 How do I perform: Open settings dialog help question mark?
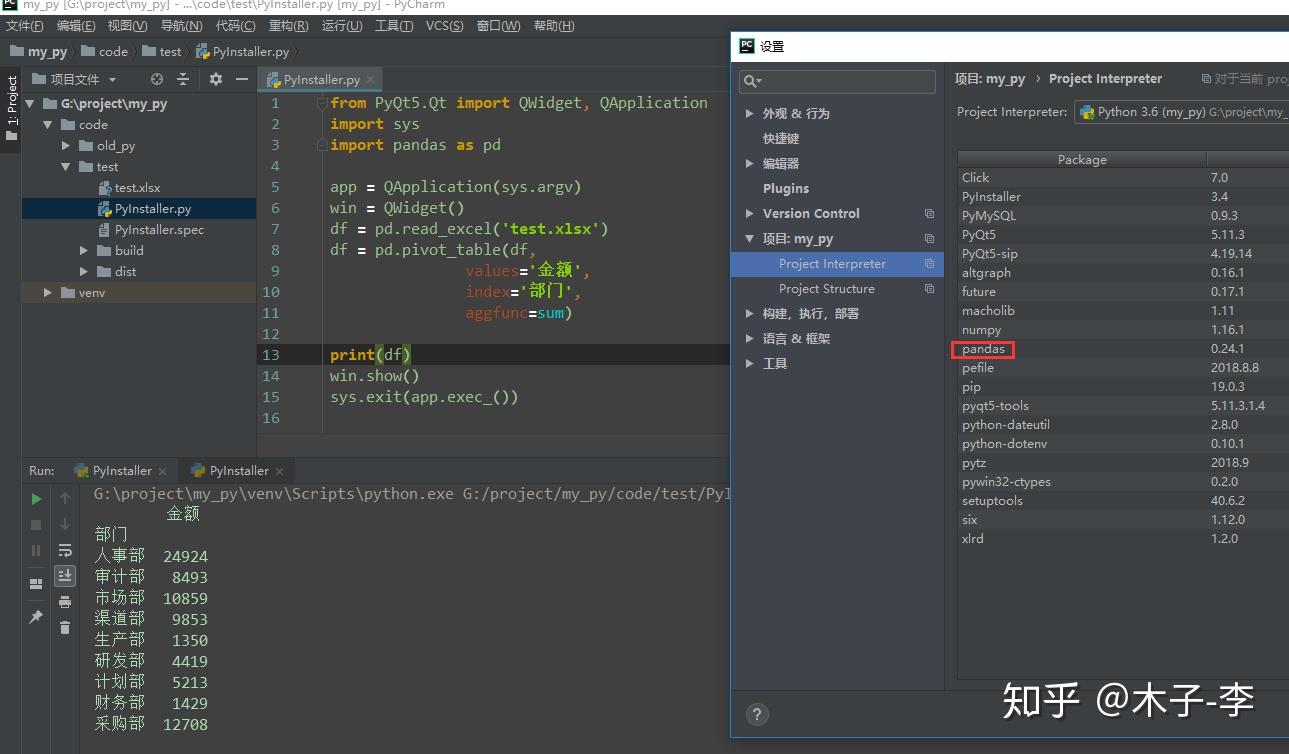click(x=757, y=714)
